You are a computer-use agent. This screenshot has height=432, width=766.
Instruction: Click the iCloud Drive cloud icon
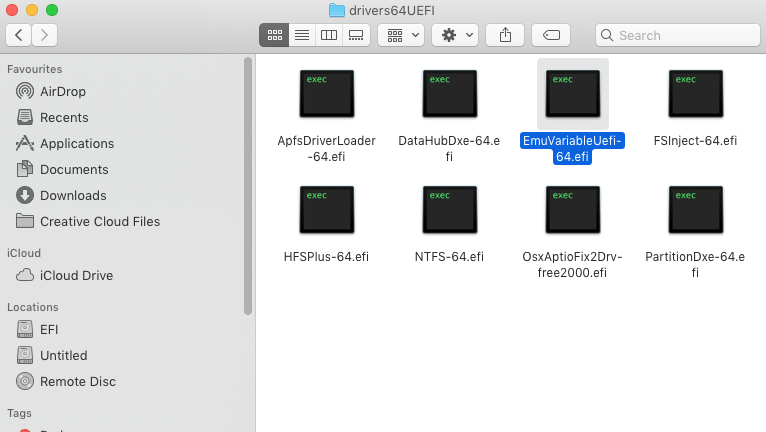coord(25,275)
